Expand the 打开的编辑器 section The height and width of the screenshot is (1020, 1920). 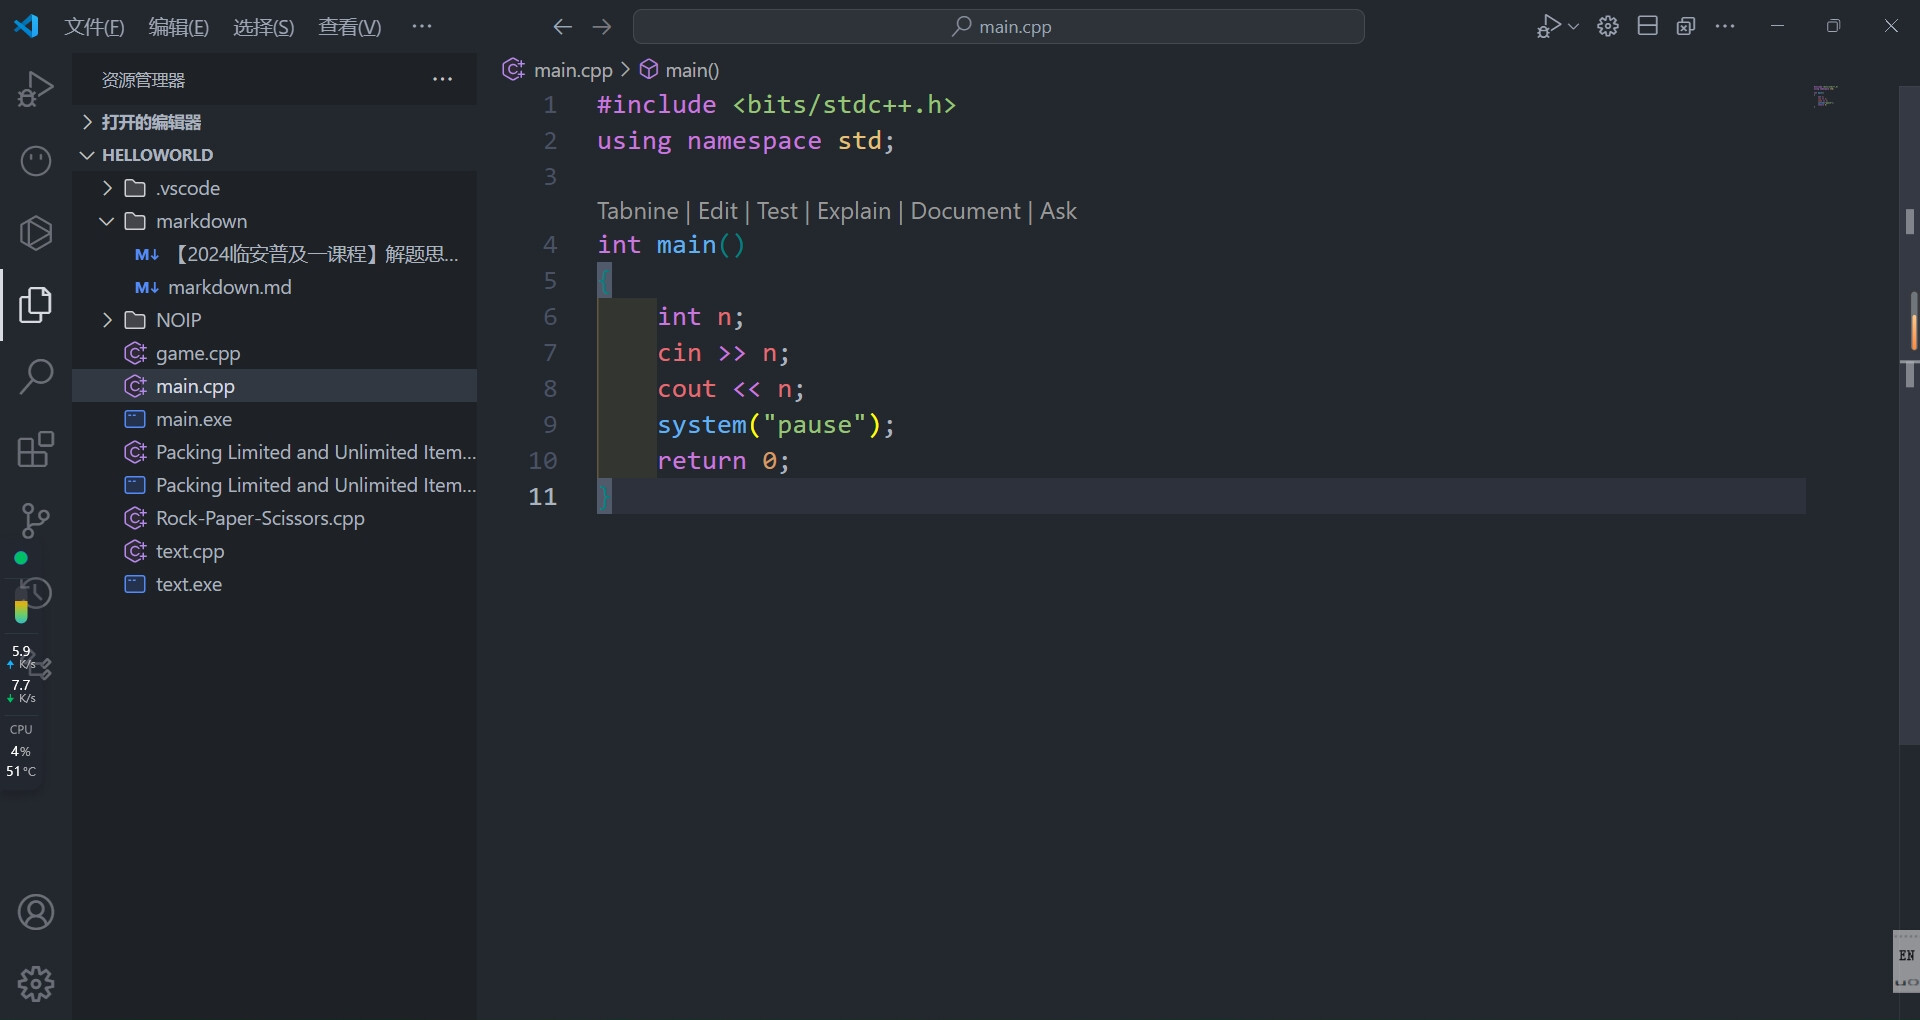tap(151, 122)
